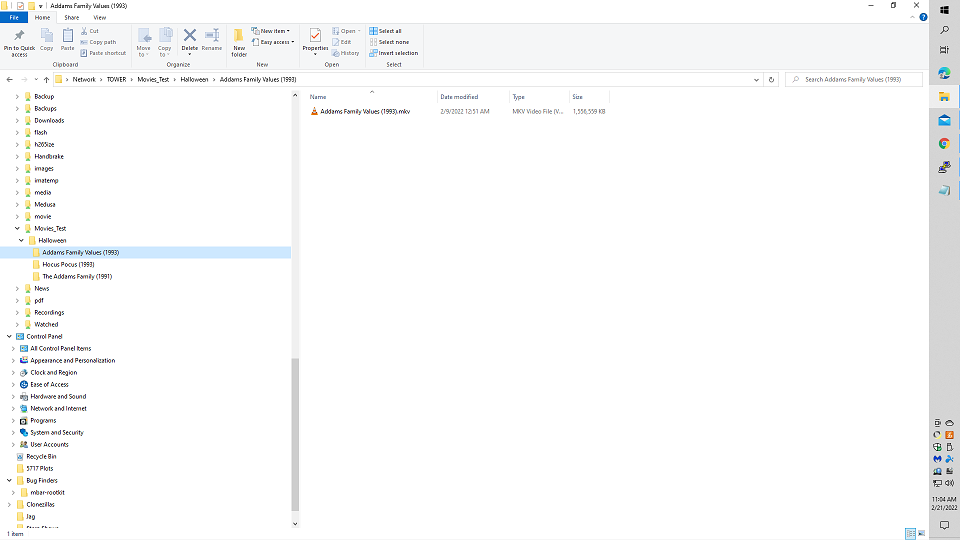Collapse the Movies_Test folder tree node

coord(17,228)
